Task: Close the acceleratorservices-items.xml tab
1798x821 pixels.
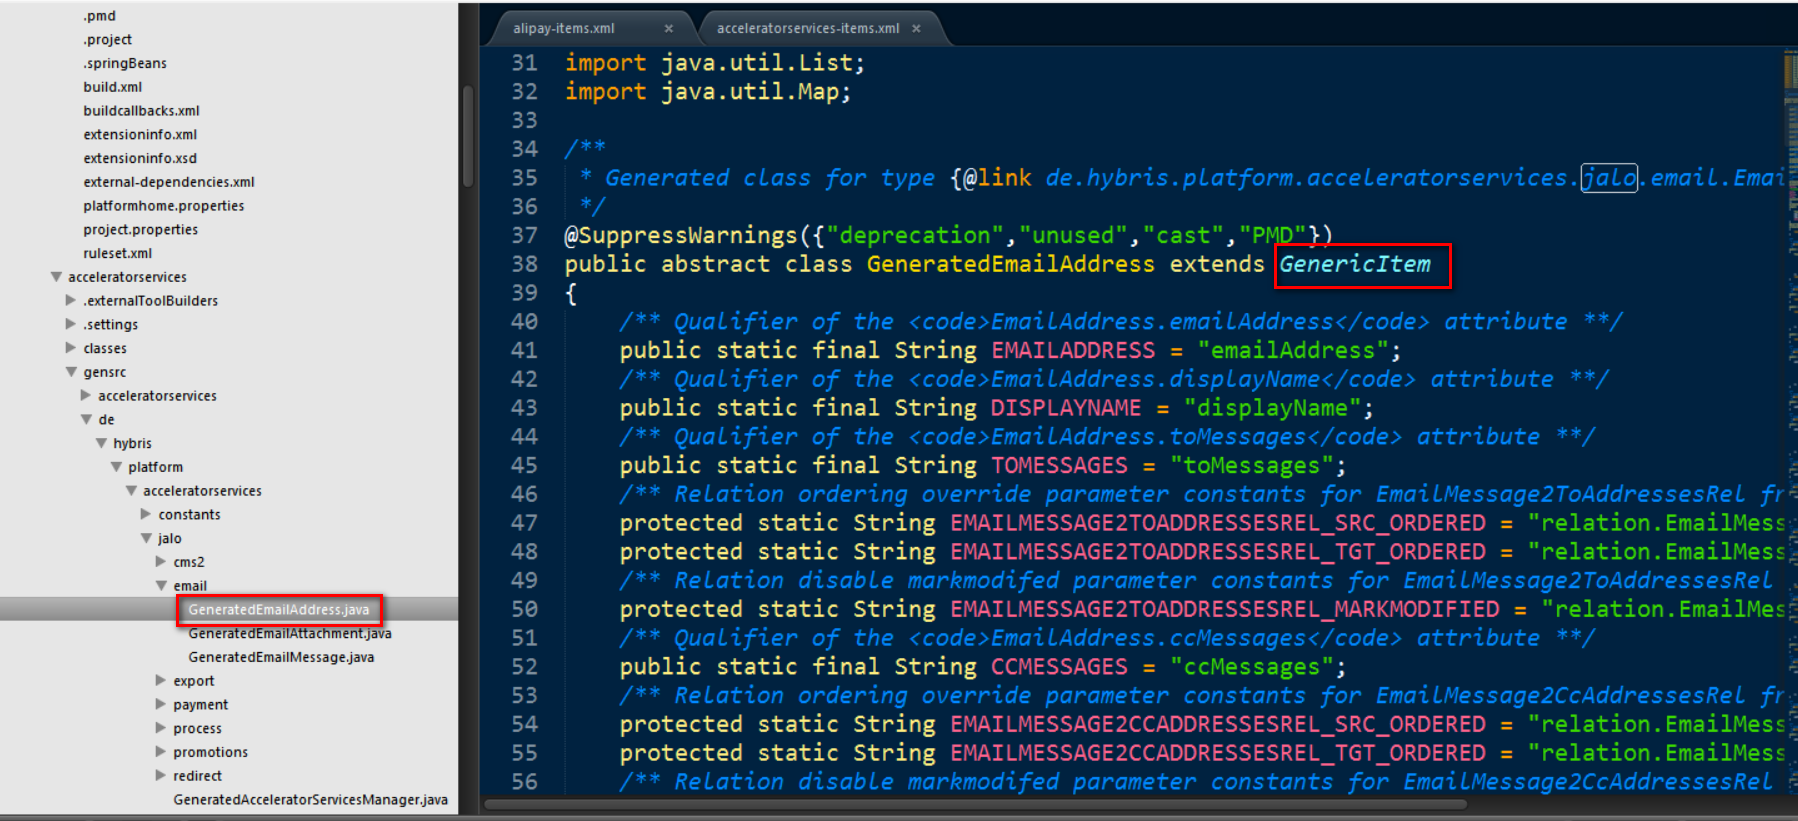Action: [916, 29]
